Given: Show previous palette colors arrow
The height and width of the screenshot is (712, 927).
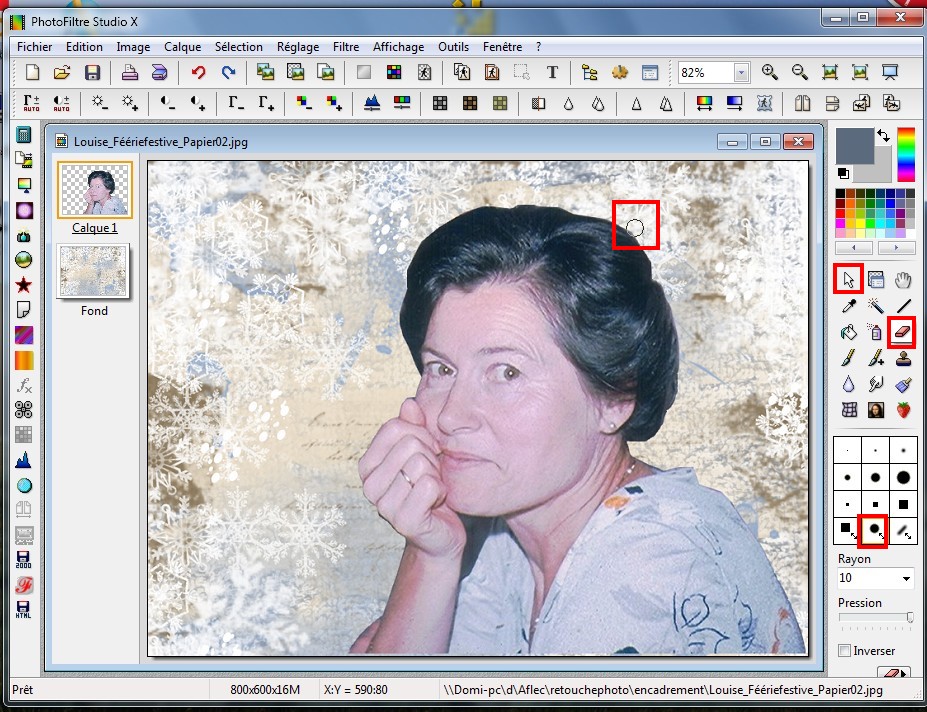Looking at the screenshot, I should click(854, 247).
